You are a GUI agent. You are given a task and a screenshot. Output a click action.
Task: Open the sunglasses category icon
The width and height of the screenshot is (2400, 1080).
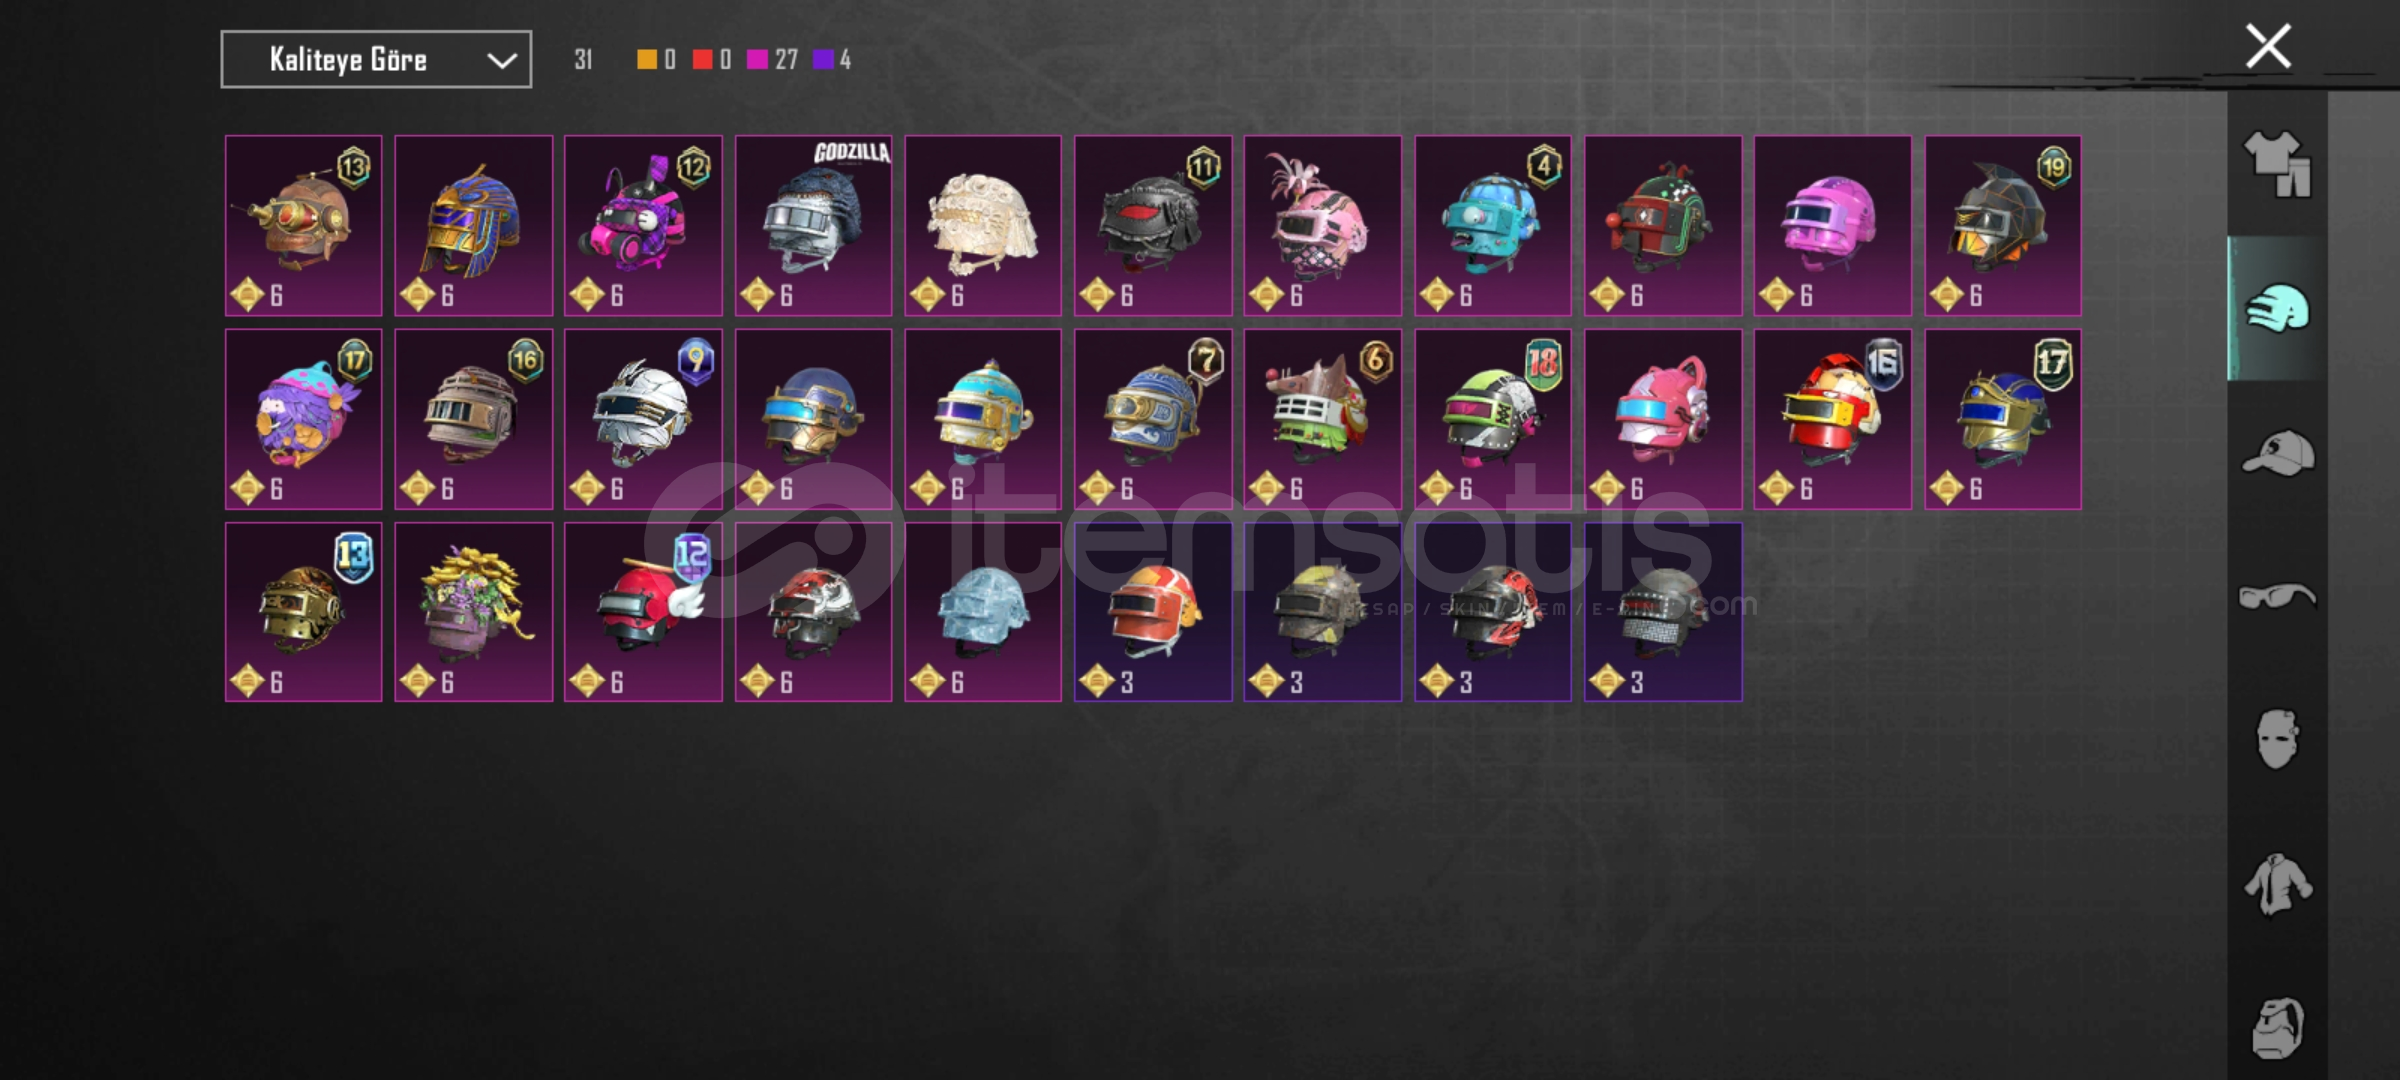click(x=2278, y=597)
